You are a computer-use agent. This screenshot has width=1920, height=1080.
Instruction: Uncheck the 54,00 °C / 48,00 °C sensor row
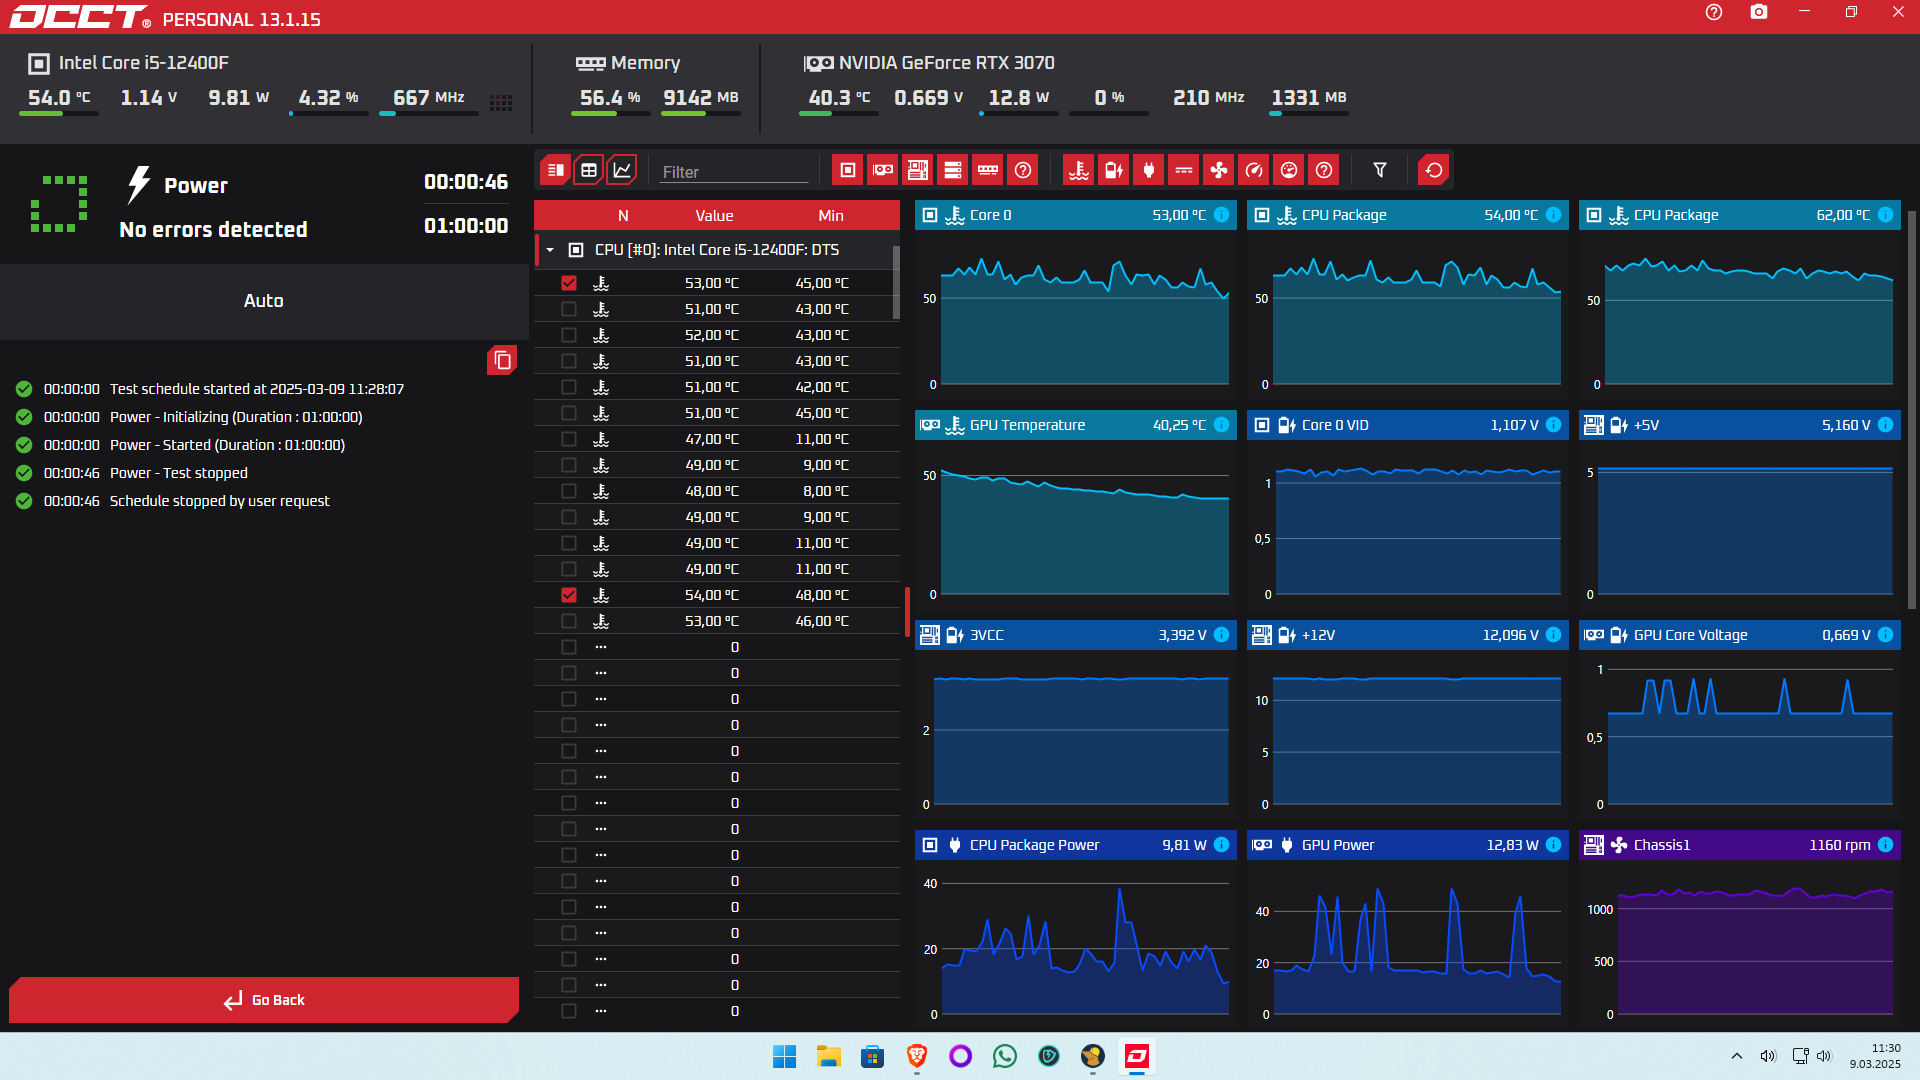569,595
